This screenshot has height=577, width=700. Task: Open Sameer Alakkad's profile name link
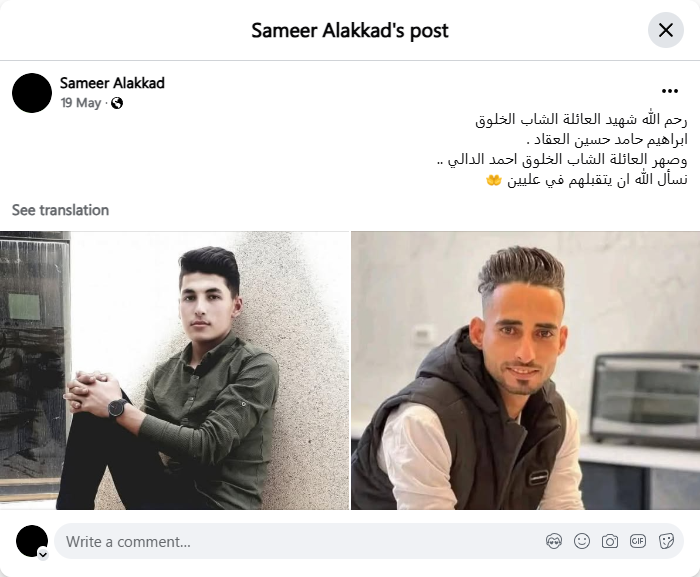point(112,83)
